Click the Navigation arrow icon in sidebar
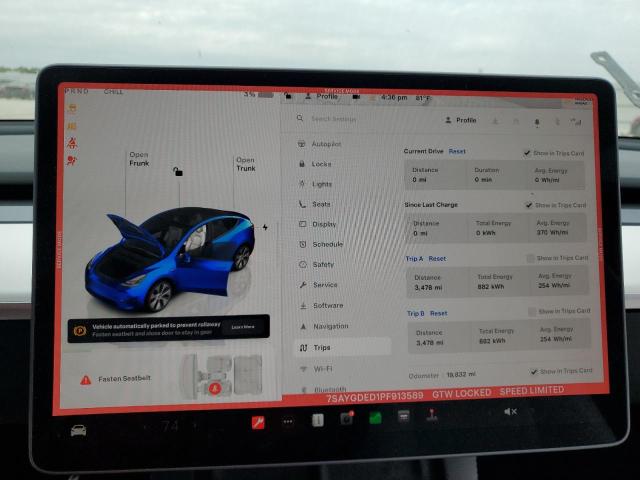This screenshot has width=640, height=480. point(303,326)
